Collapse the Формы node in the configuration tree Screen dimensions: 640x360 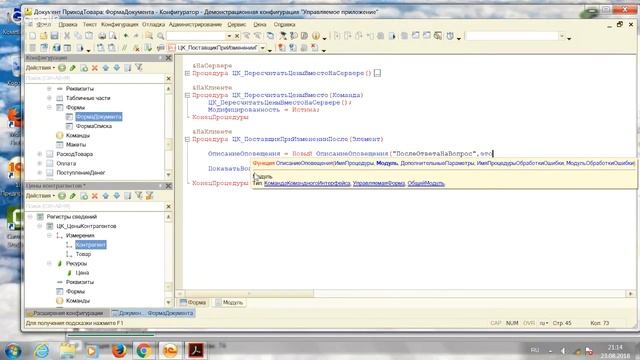[49, 107]
